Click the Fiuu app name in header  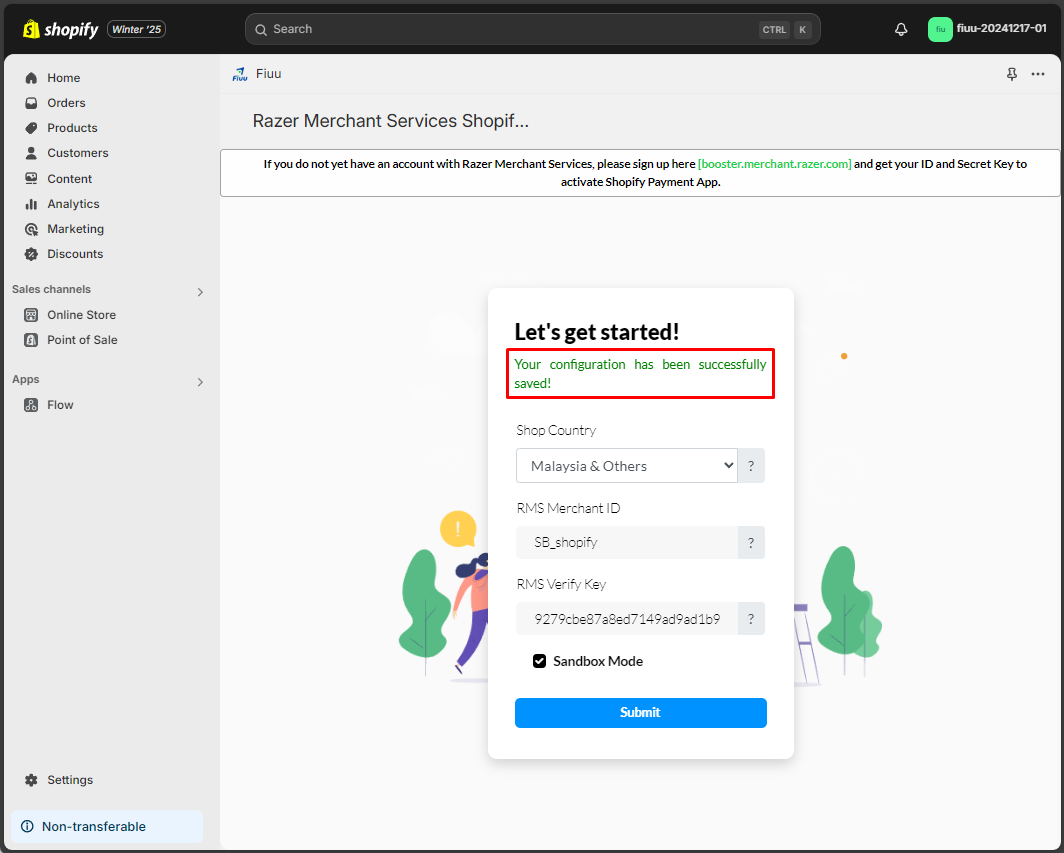point(269,74)
